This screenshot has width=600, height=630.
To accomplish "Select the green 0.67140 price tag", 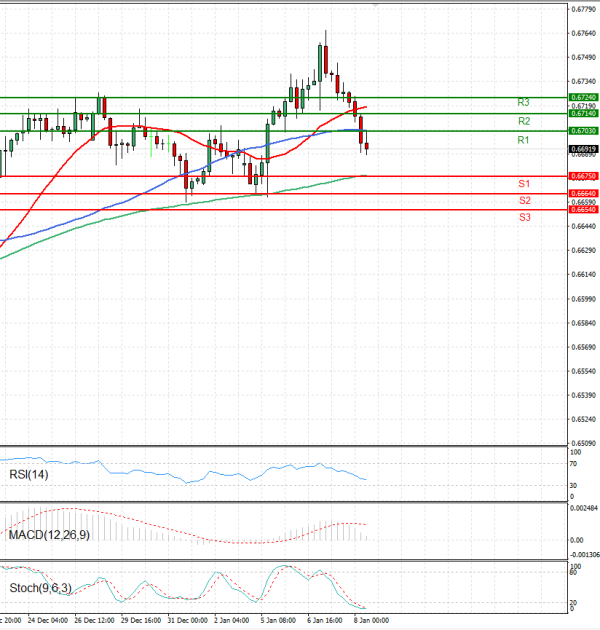I will (583, 114).
